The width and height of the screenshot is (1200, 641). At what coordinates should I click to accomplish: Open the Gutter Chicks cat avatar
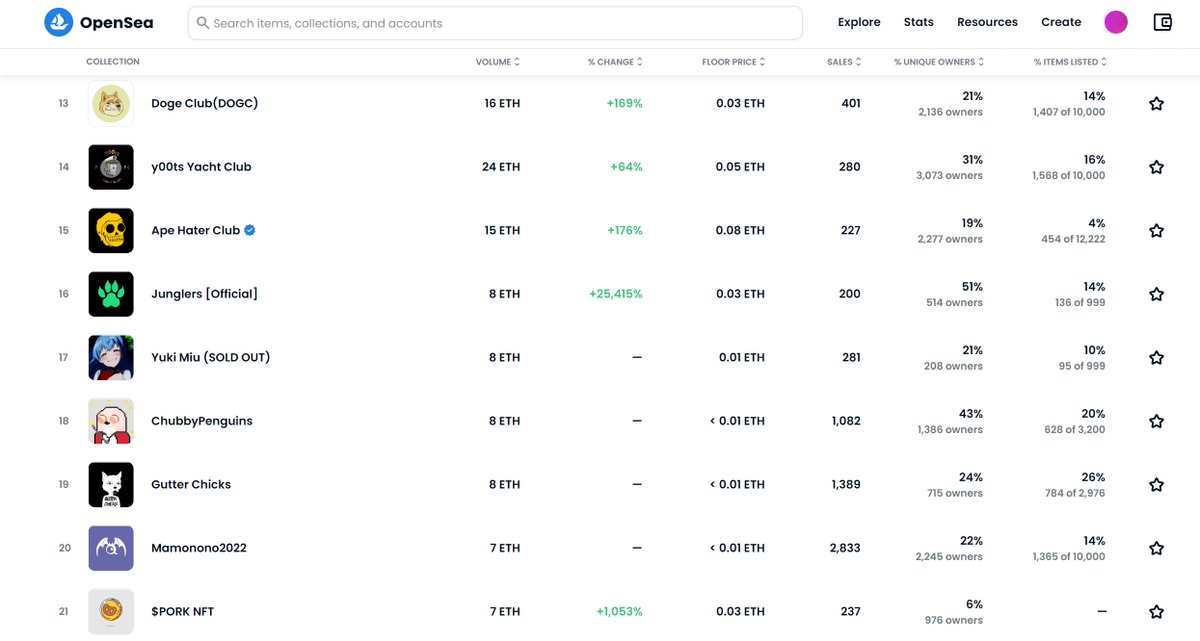coord(111,485)
